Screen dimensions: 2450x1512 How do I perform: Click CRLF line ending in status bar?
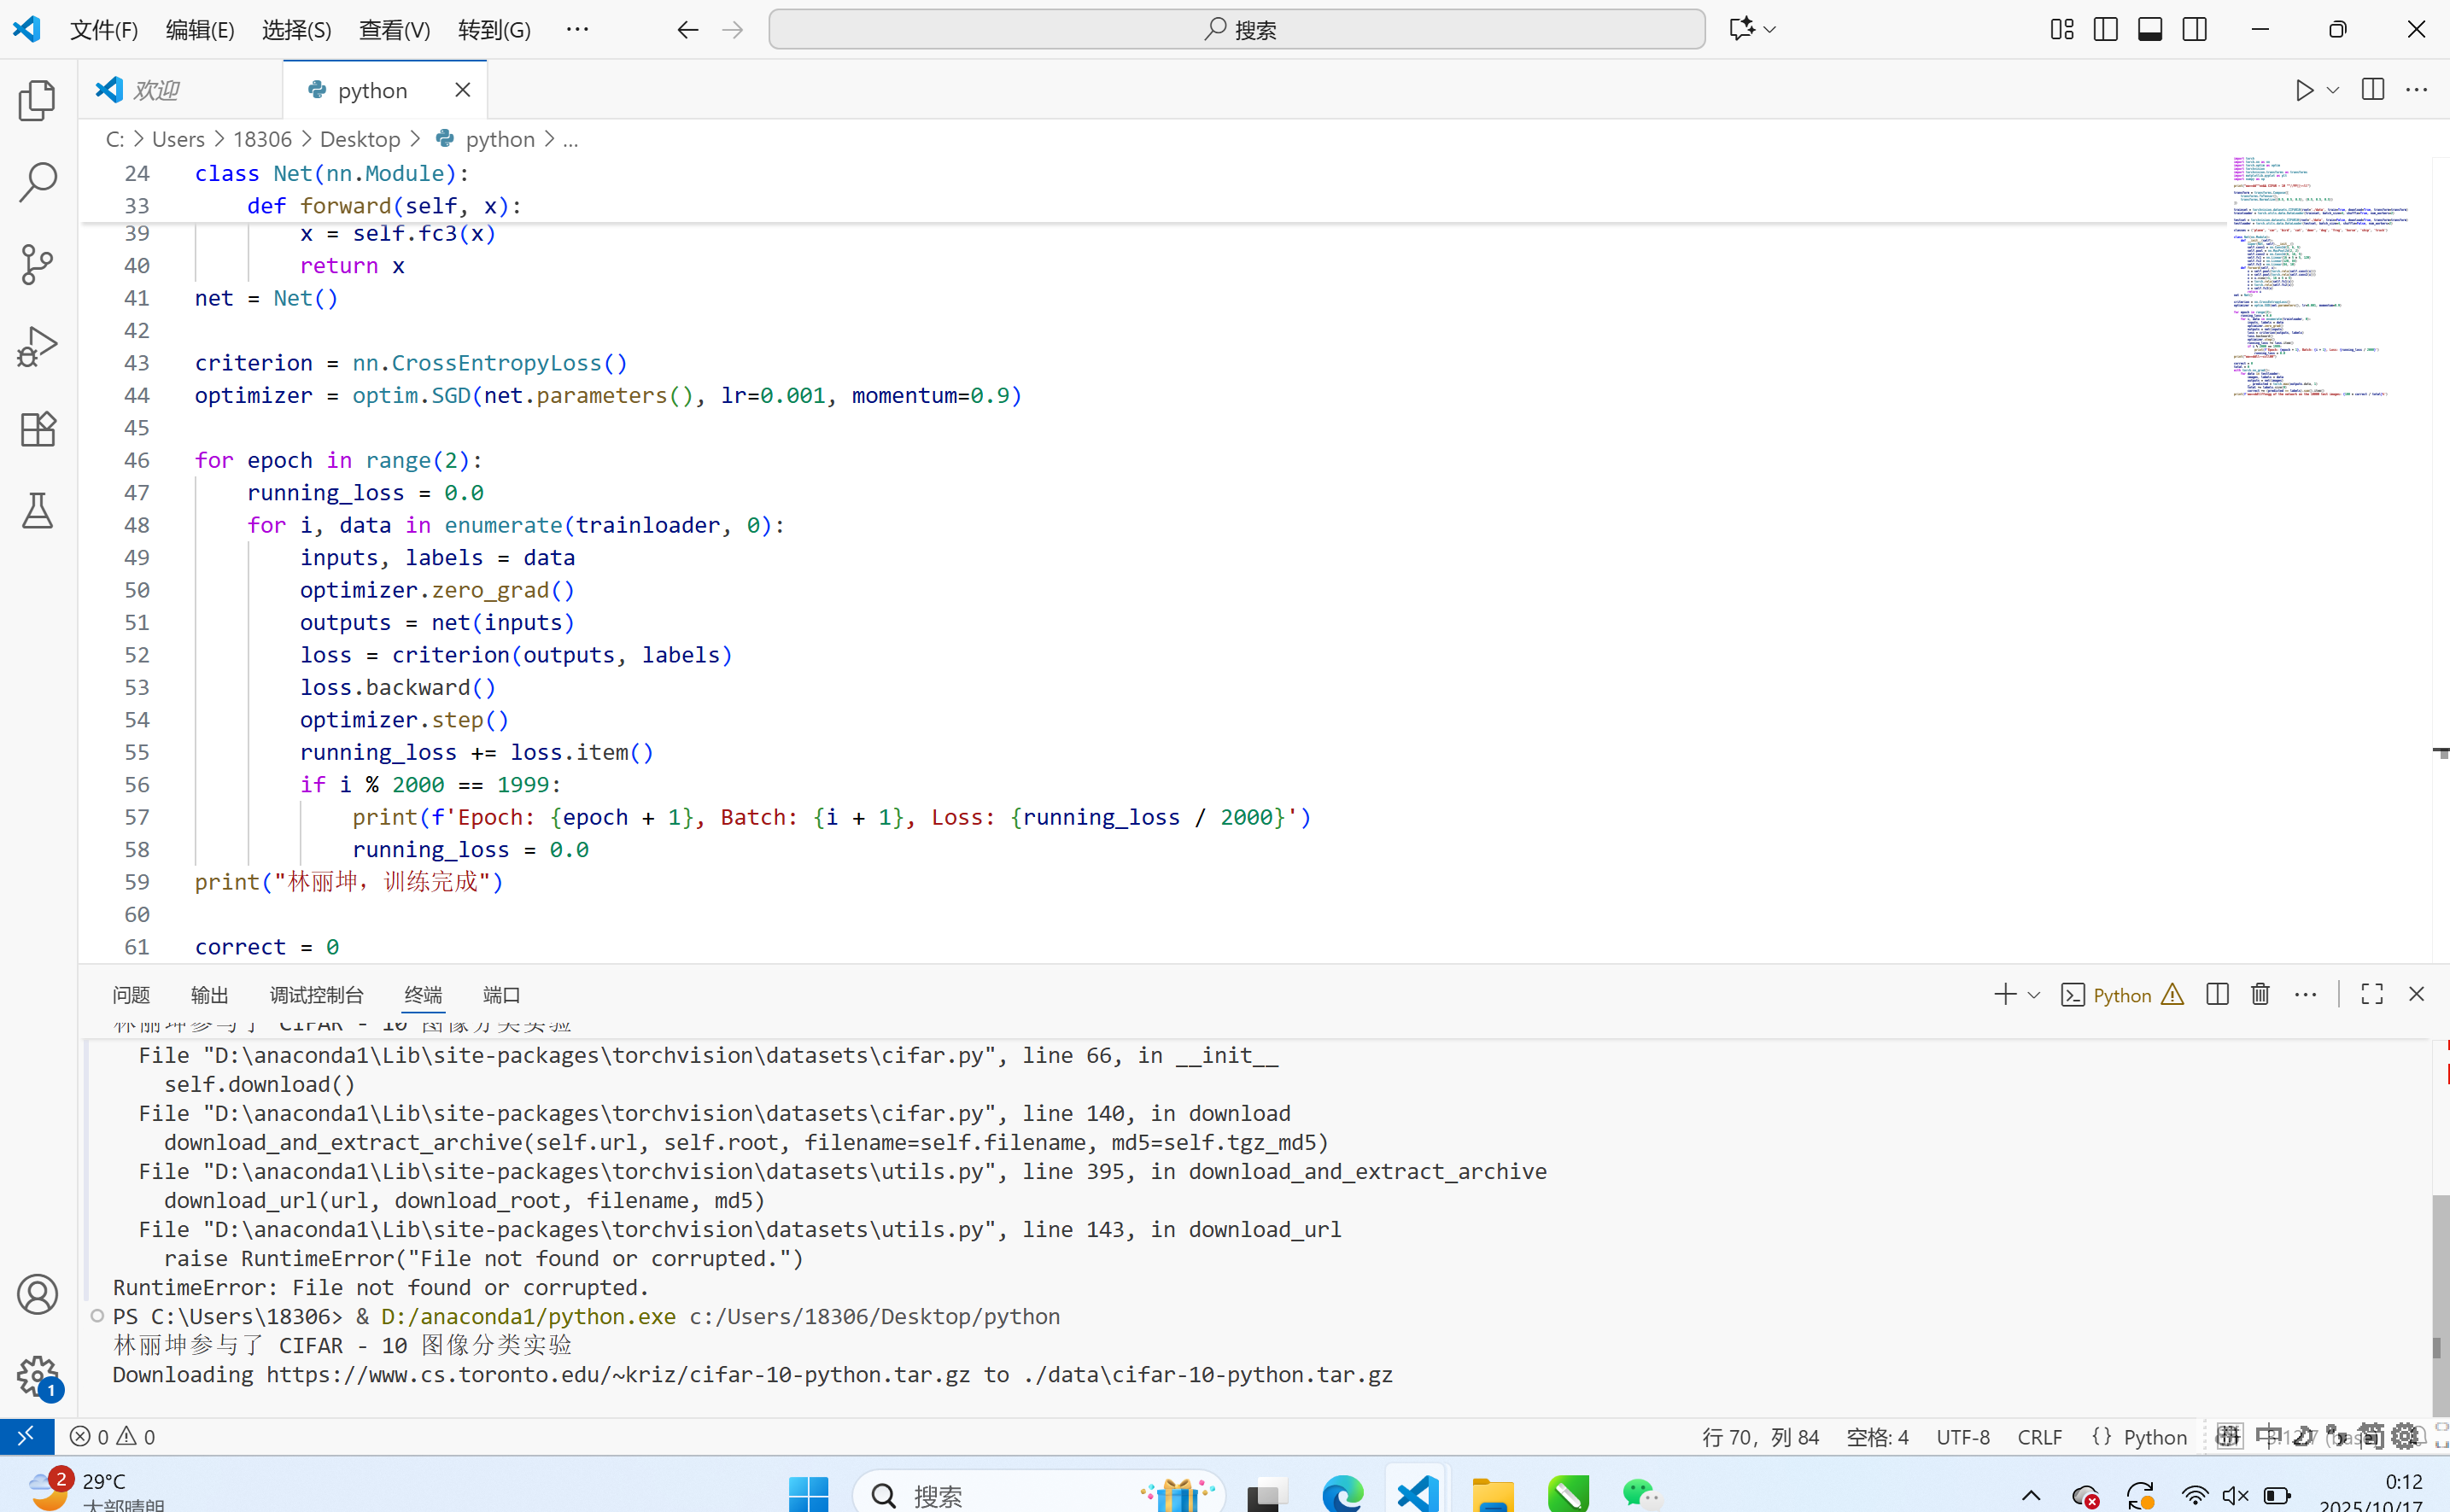pos(2040,1437)
